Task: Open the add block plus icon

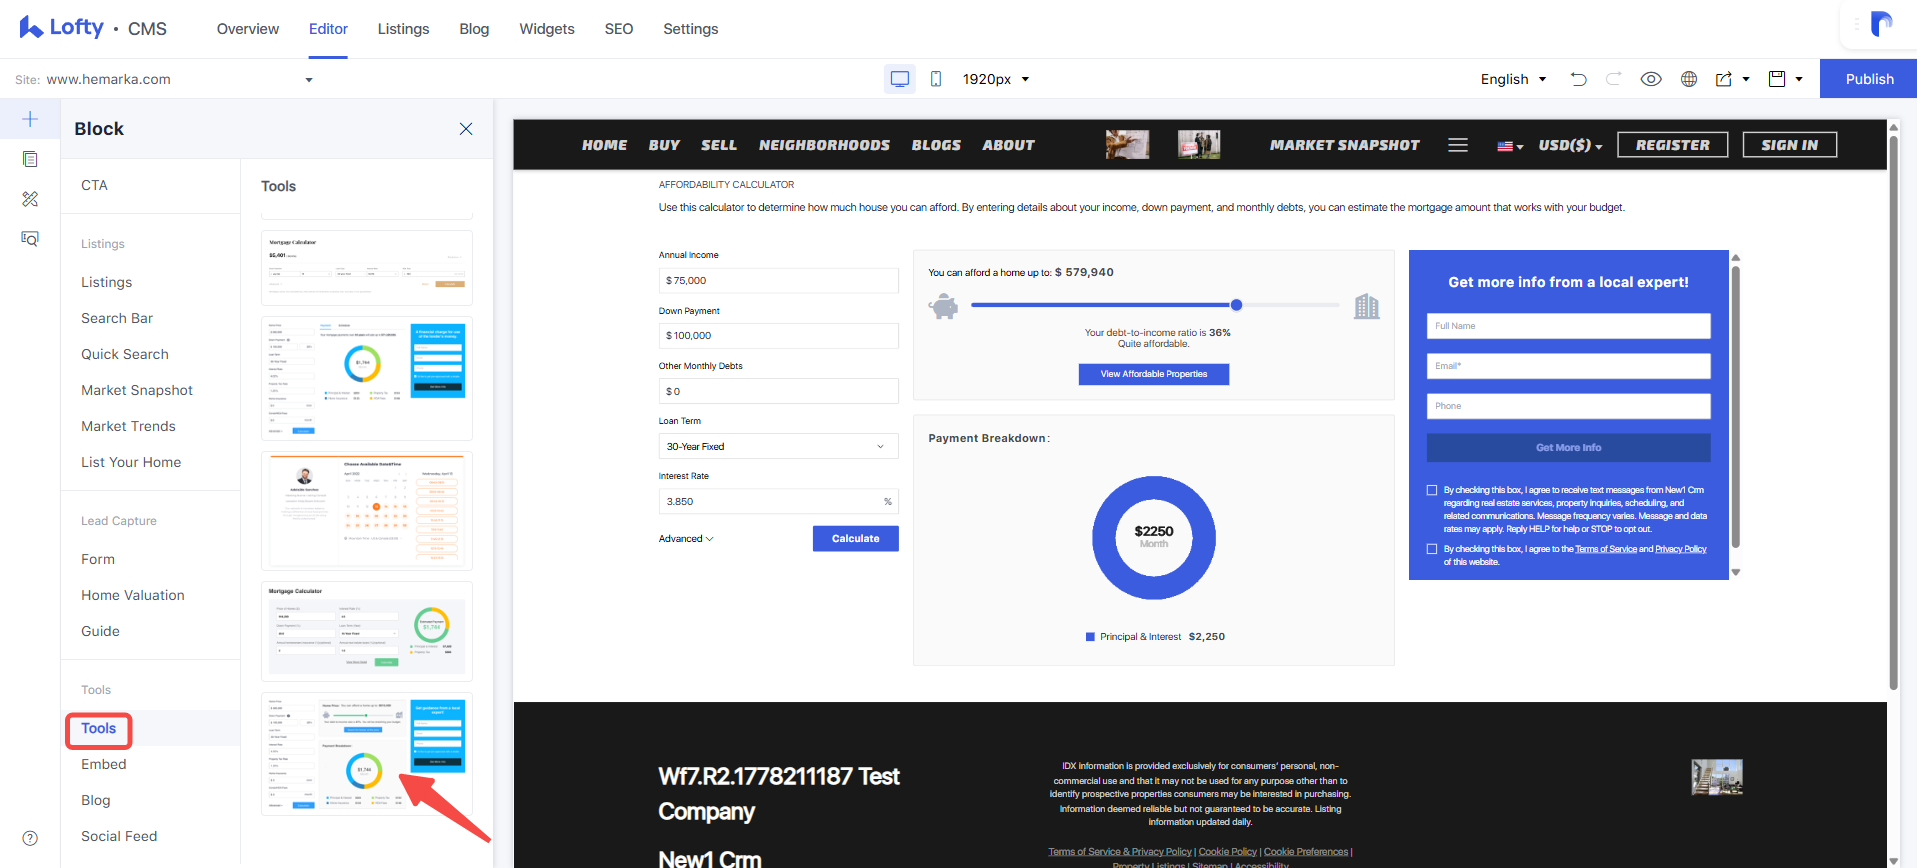Action: (30, 119)
